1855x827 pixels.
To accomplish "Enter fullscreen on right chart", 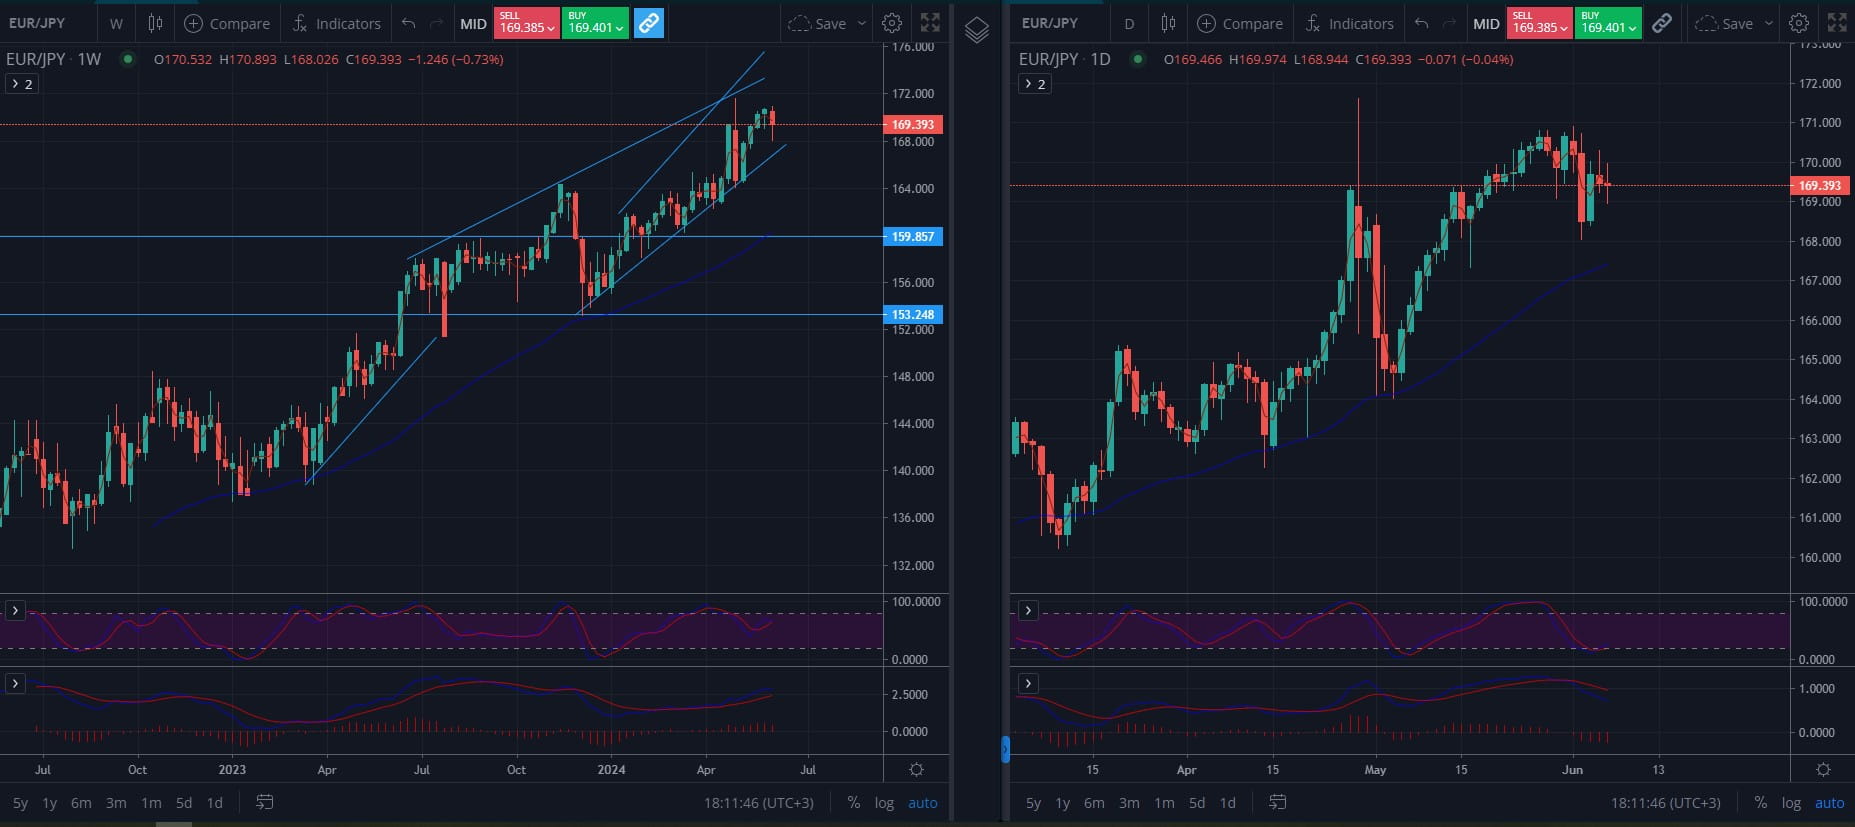I will tap(1837, 23).
